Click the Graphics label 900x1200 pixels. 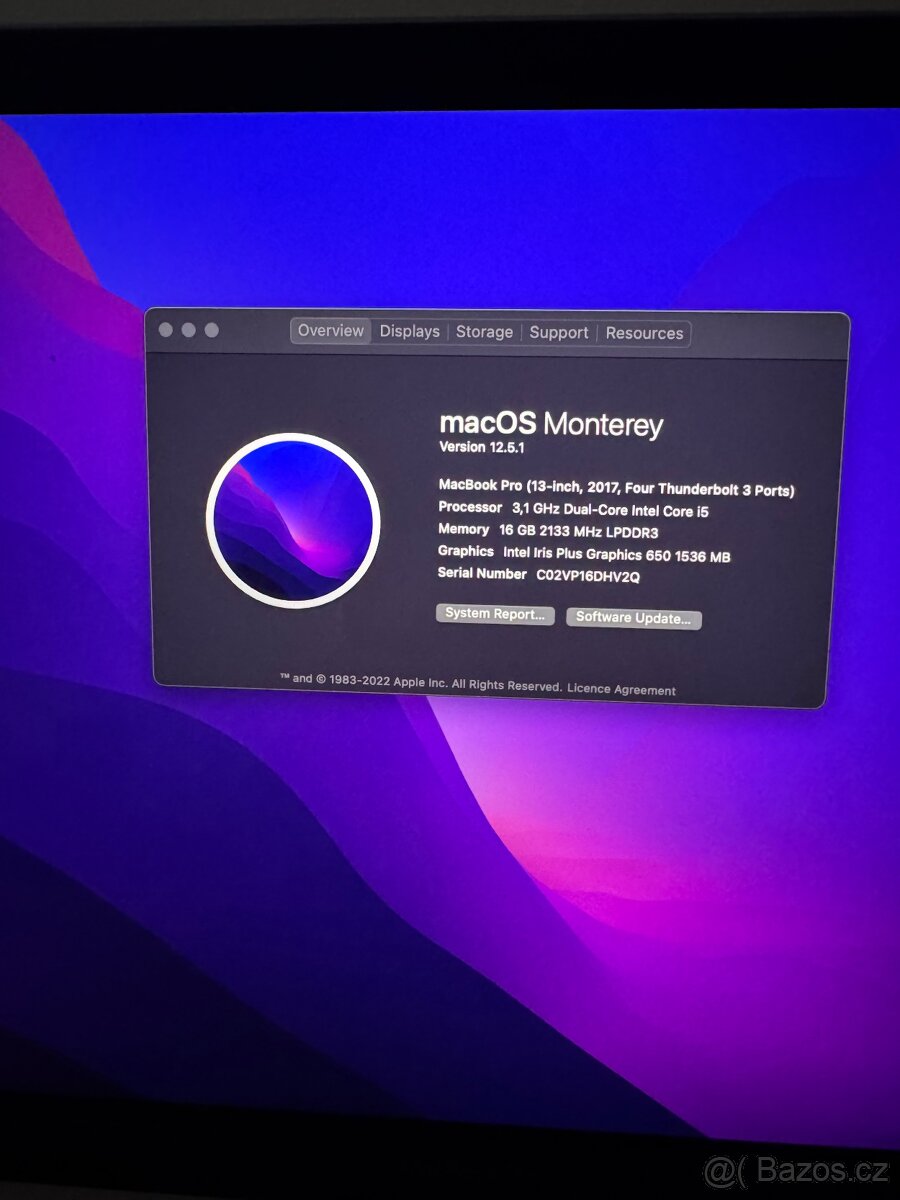466,552
